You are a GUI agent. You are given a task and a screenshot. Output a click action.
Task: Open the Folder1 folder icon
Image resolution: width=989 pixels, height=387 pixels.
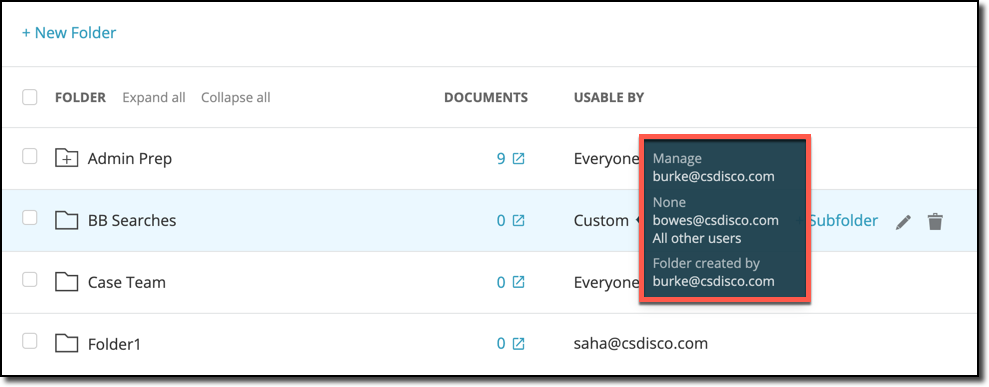(x=66, y=344)
